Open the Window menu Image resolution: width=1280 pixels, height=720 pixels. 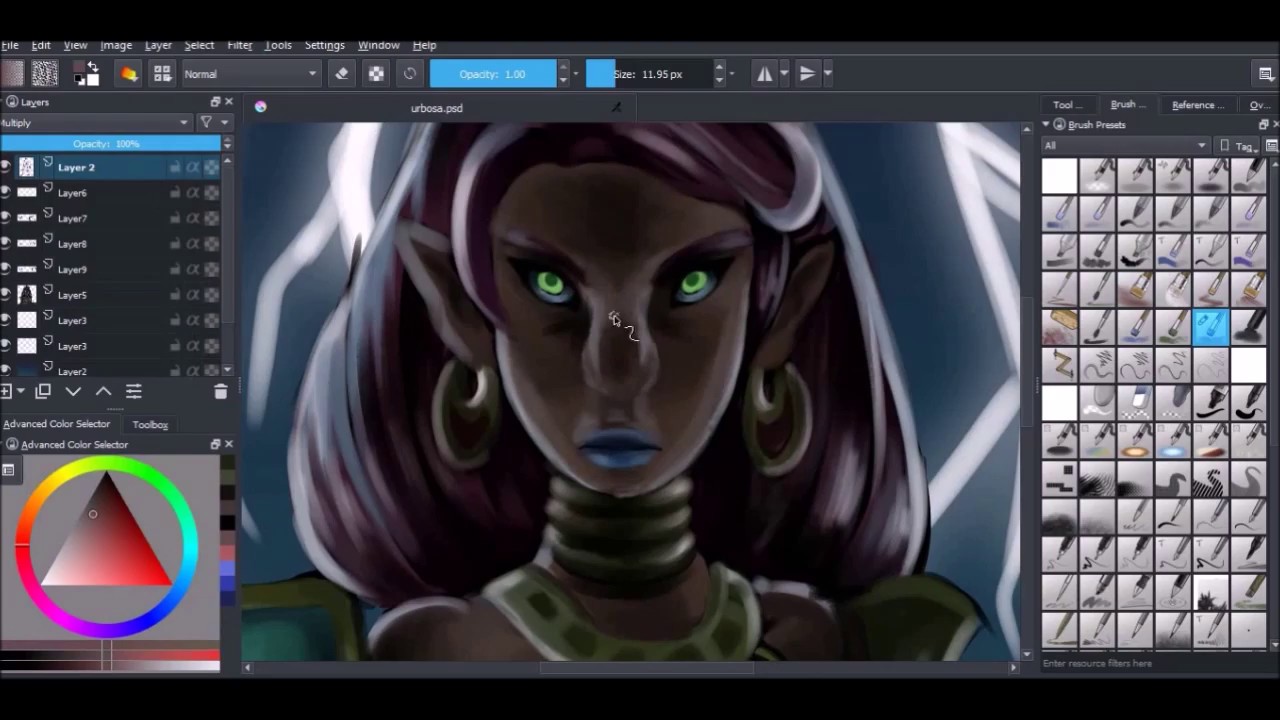point(378,45)
